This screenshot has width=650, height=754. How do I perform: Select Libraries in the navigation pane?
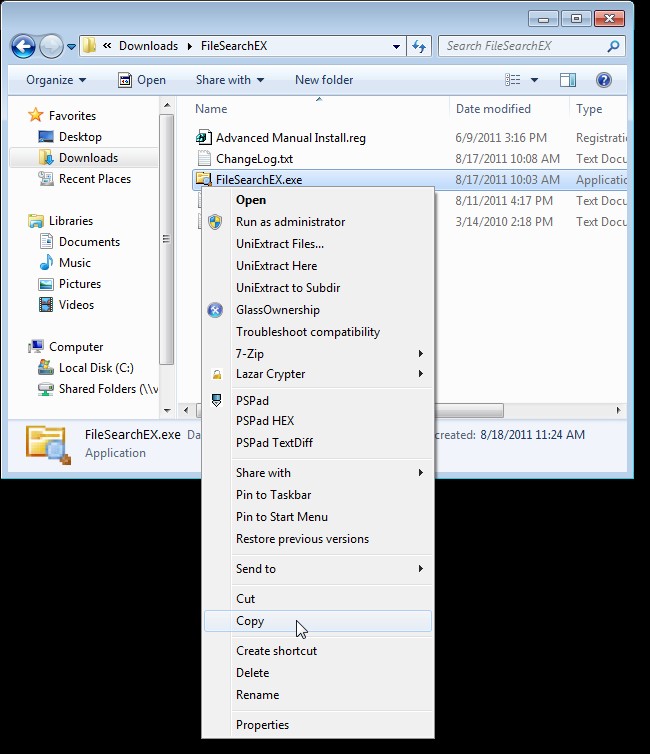point(61,221)
